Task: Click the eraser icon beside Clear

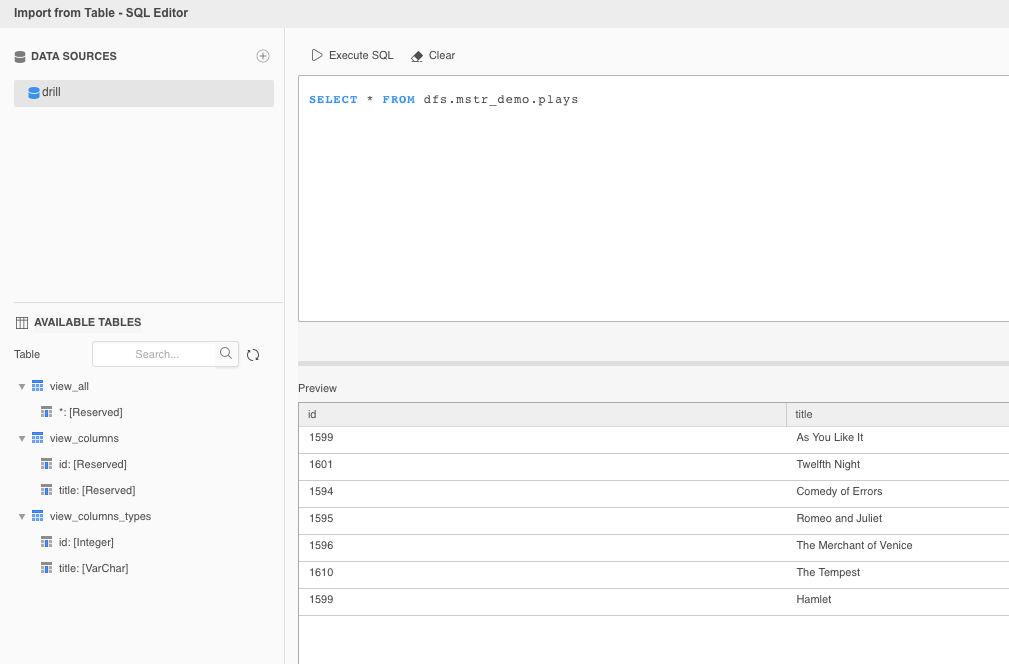Action: pos(417,55)
